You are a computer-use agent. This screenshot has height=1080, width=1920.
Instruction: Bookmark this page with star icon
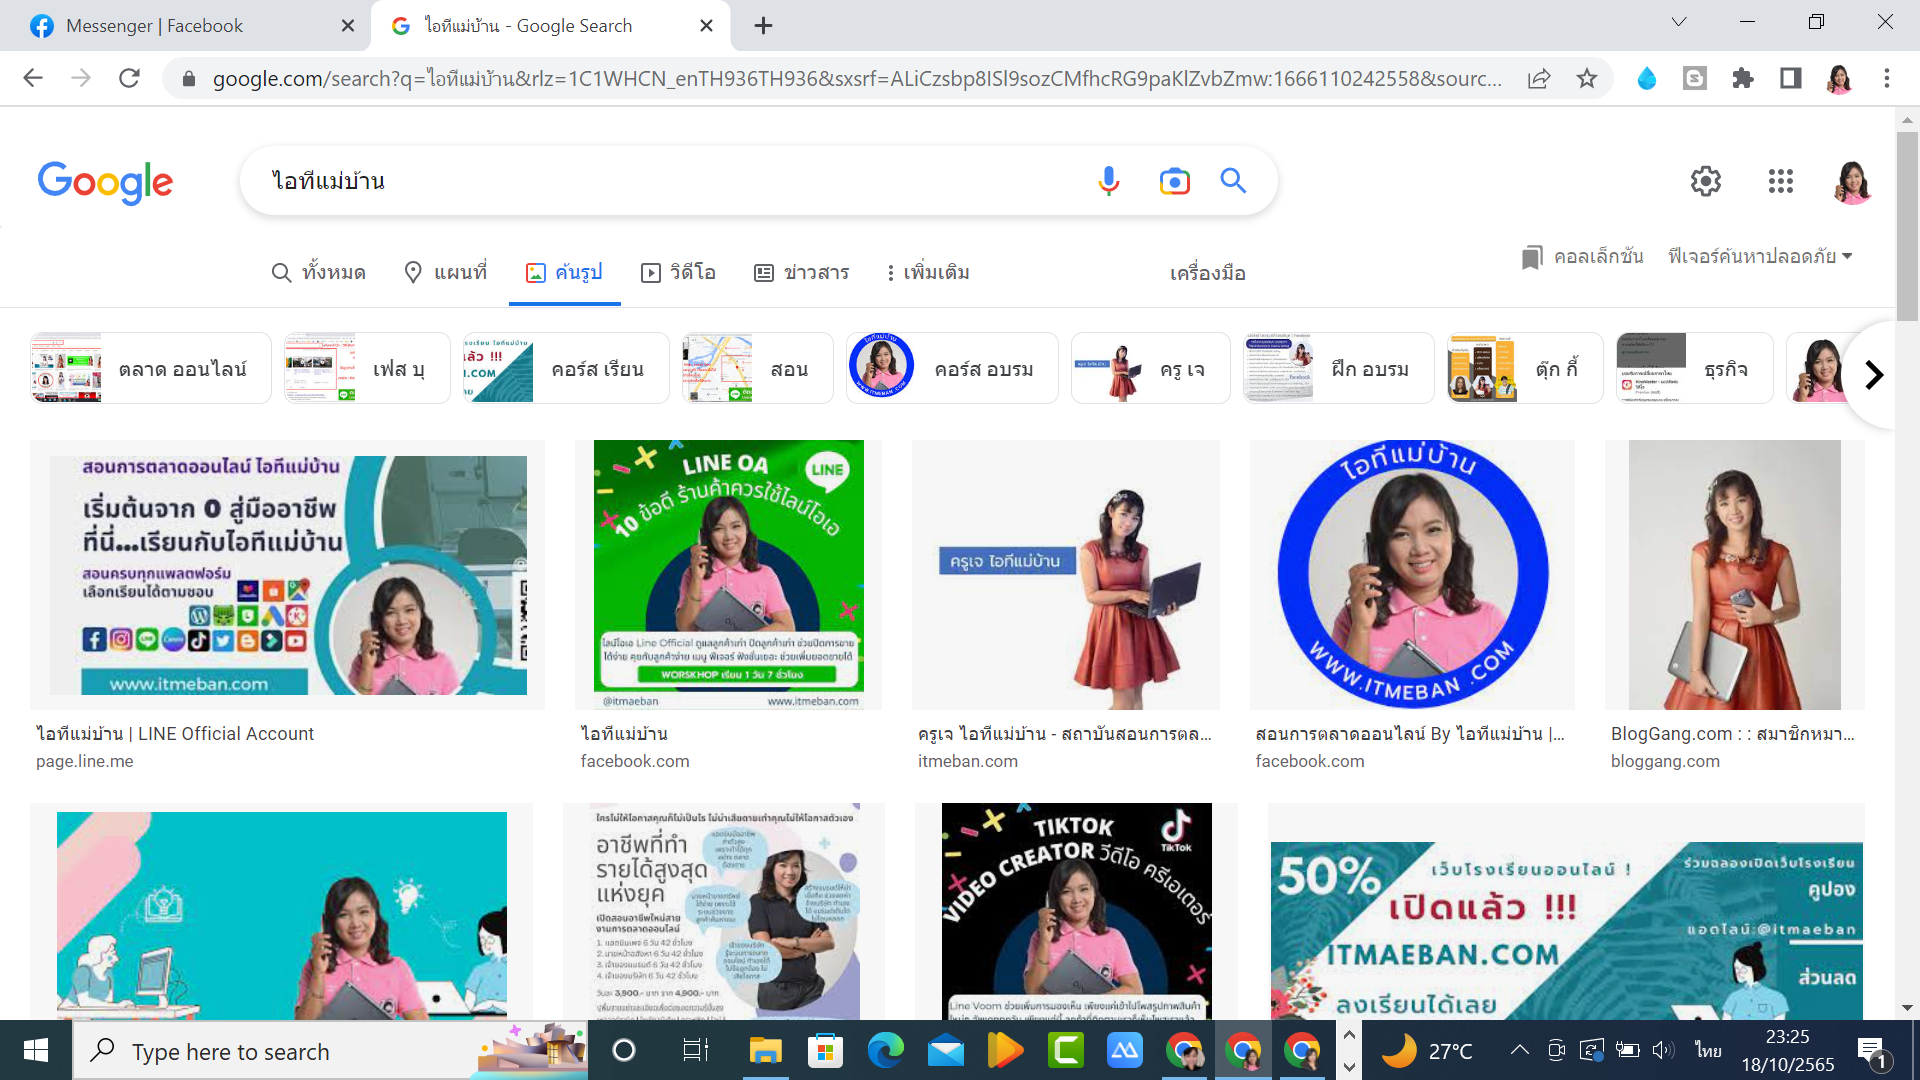[1587, 79]
